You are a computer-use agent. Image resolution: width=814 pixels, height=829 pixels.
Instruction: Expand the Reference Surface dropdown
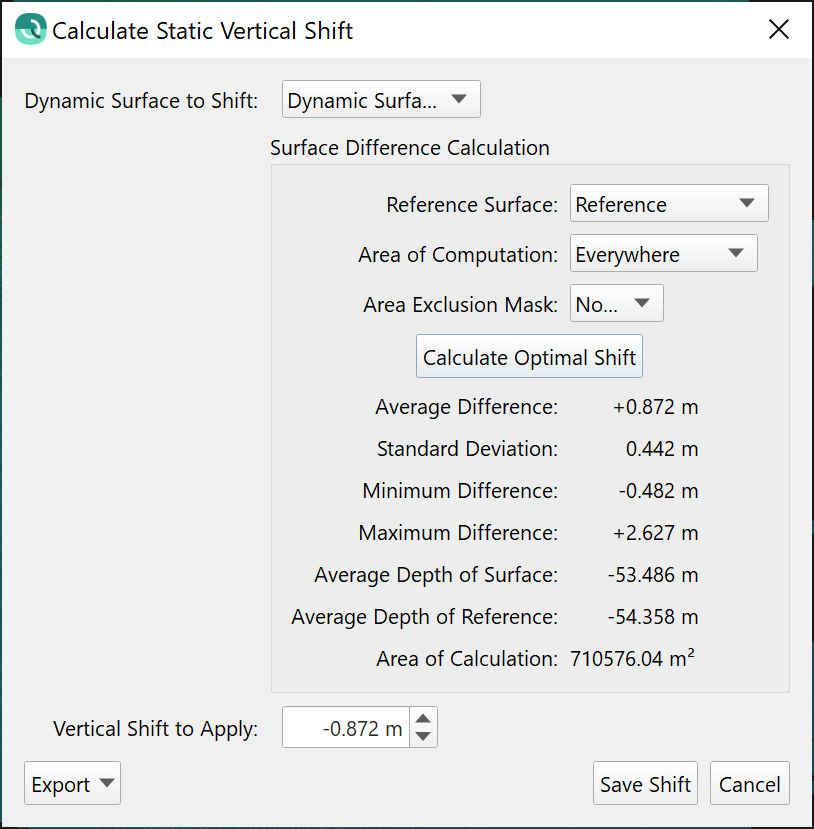668,204
